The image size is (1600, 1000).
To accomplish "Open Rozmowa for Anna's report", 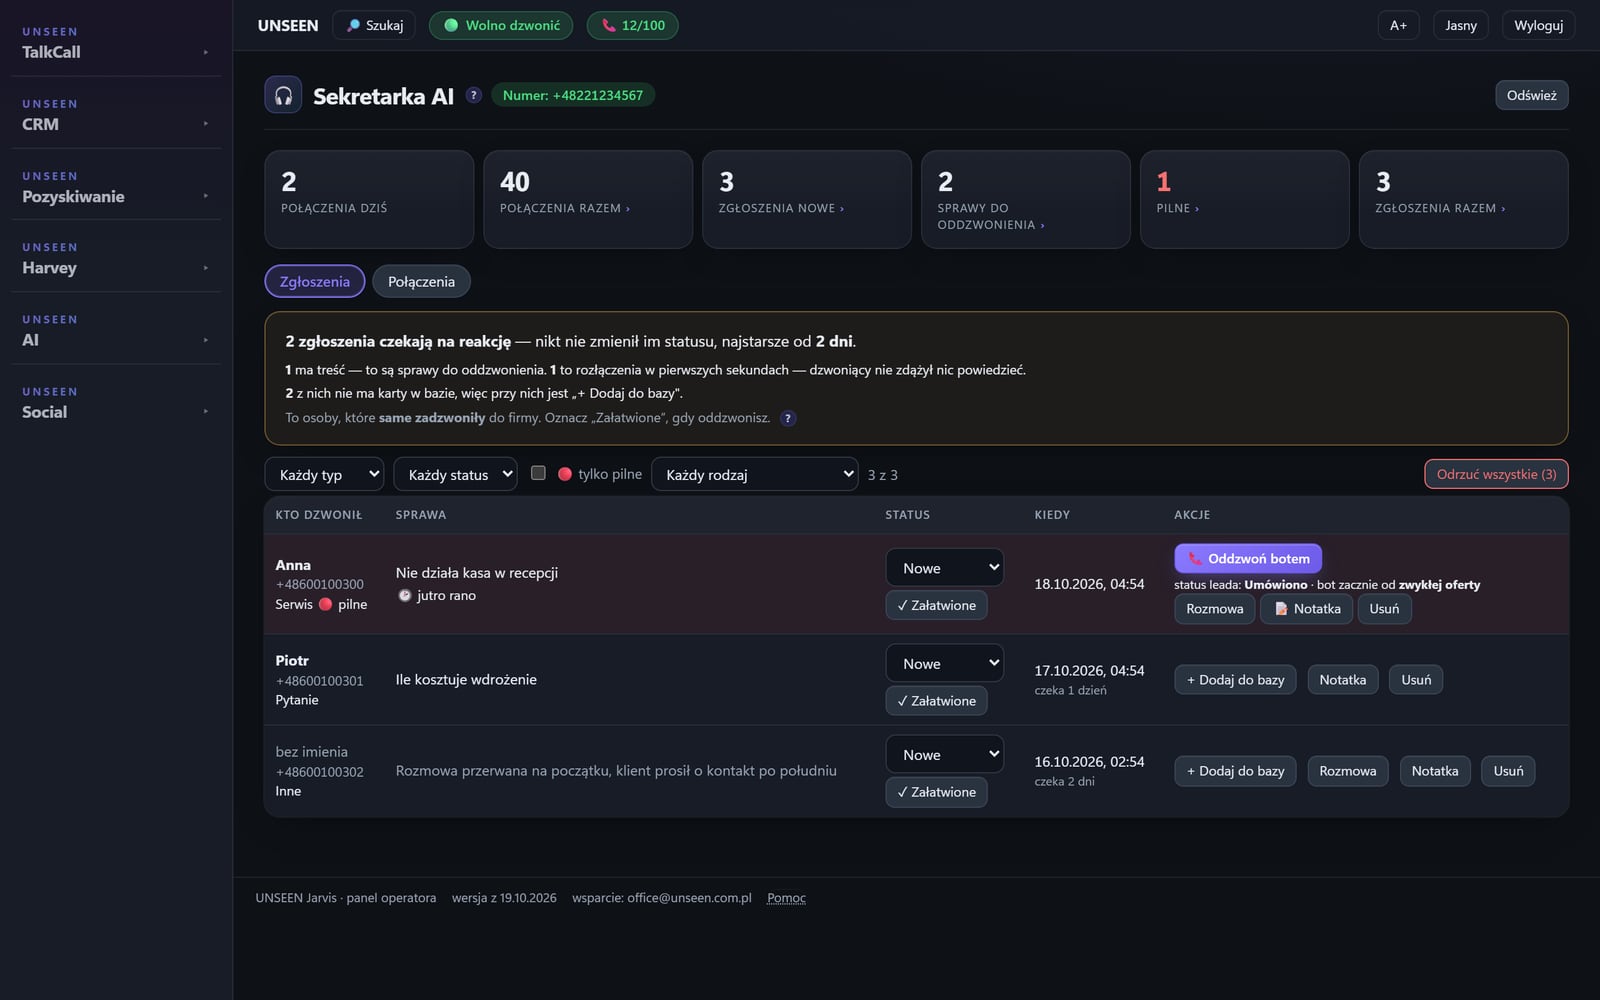I will coord(1214,609).
